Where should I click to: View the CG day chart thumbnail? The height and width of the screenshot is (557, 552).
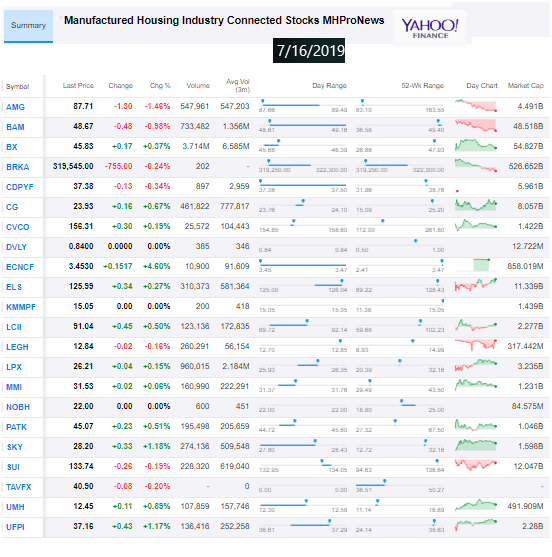[x=476, y=205]
